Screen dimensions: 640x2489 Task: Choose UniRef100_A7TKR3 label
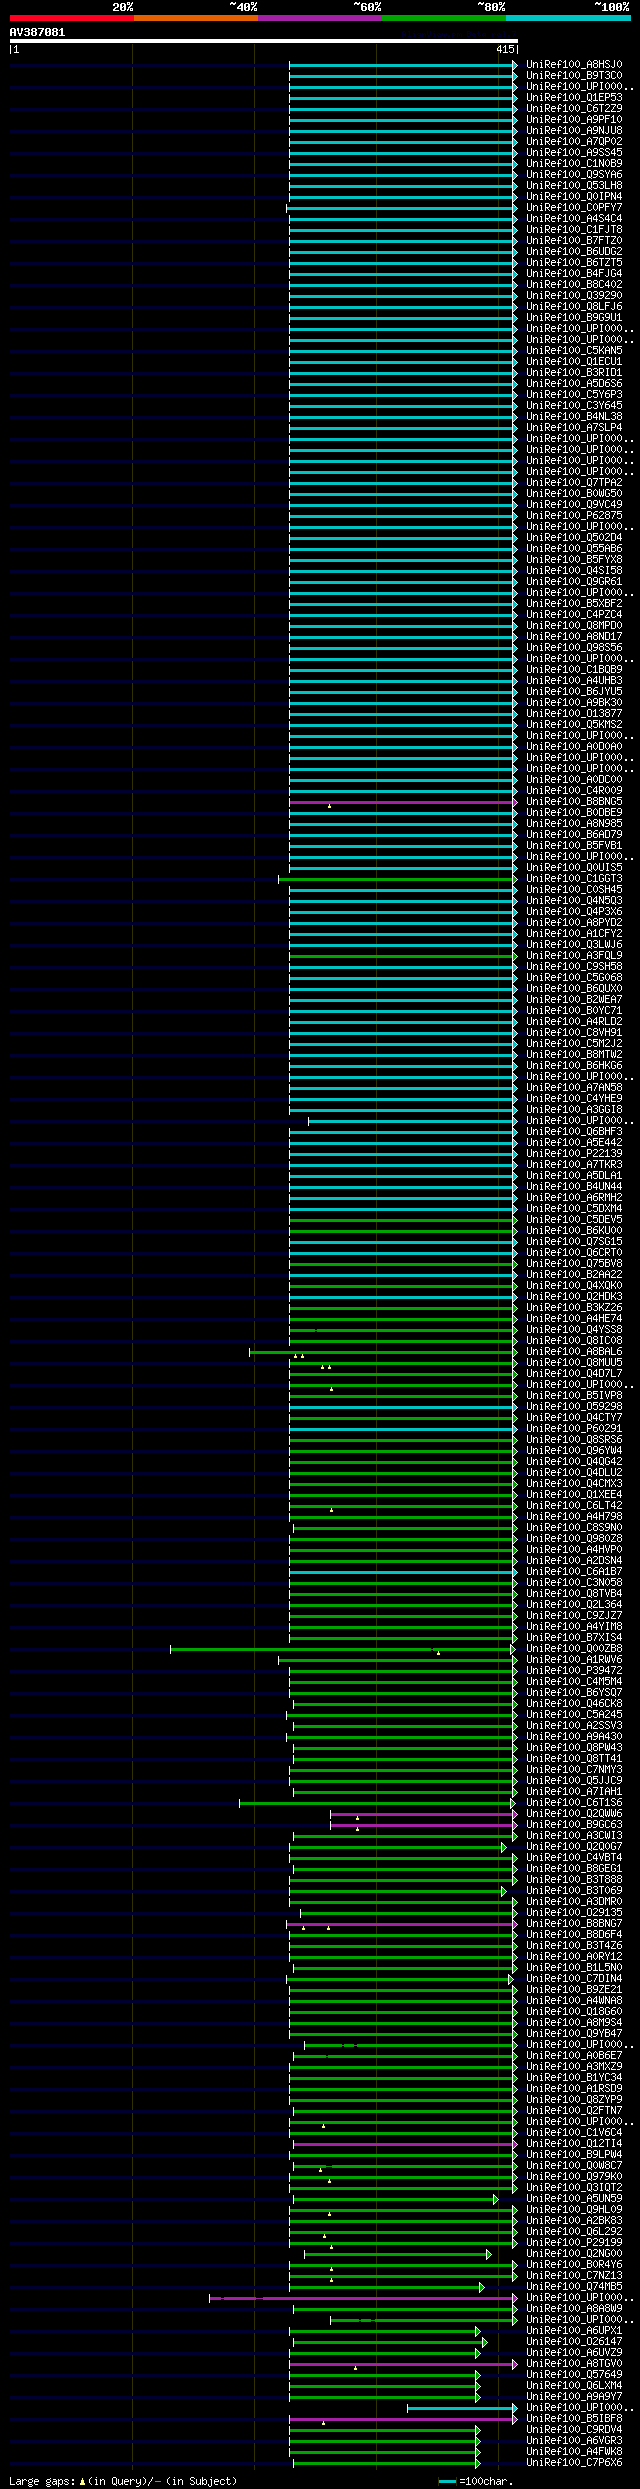point(574,1165)
